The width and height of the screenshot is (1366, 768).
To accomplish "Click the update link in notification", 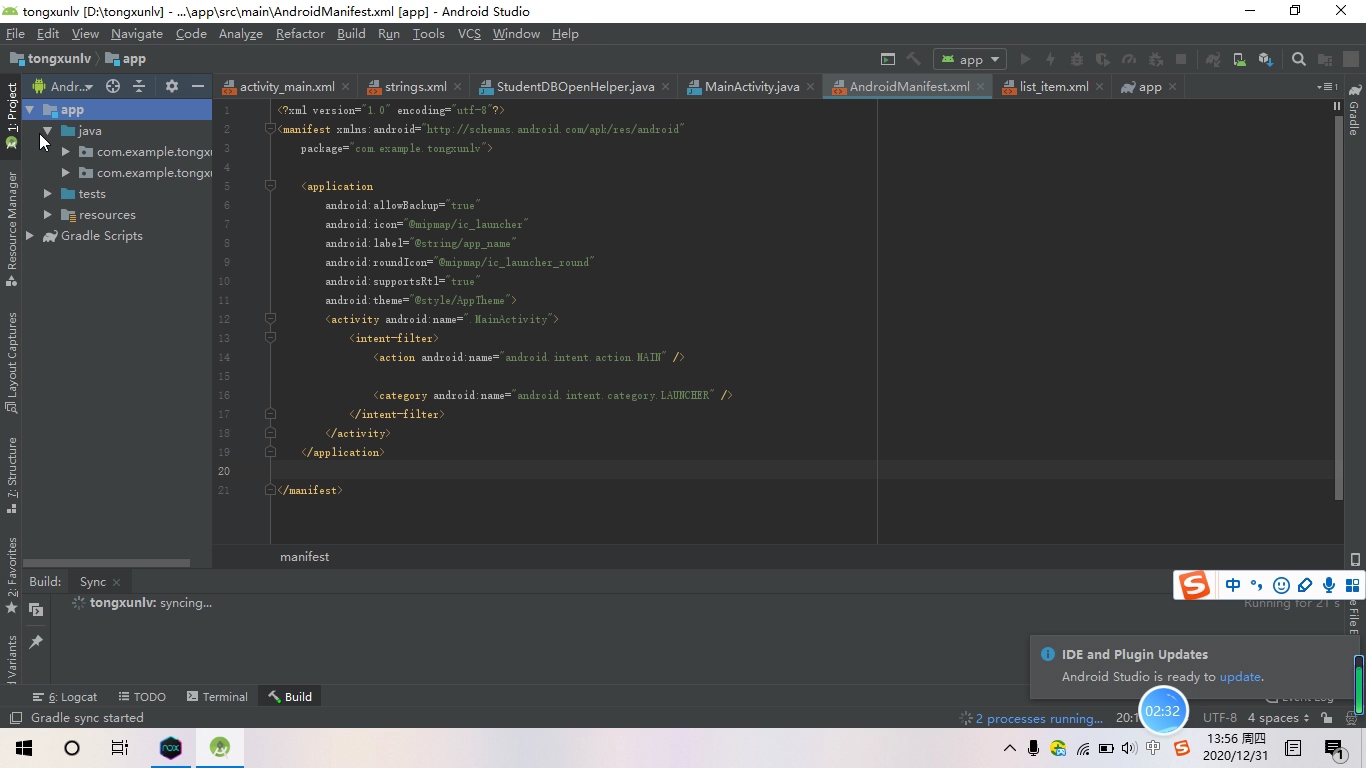I will (1240, 676).
